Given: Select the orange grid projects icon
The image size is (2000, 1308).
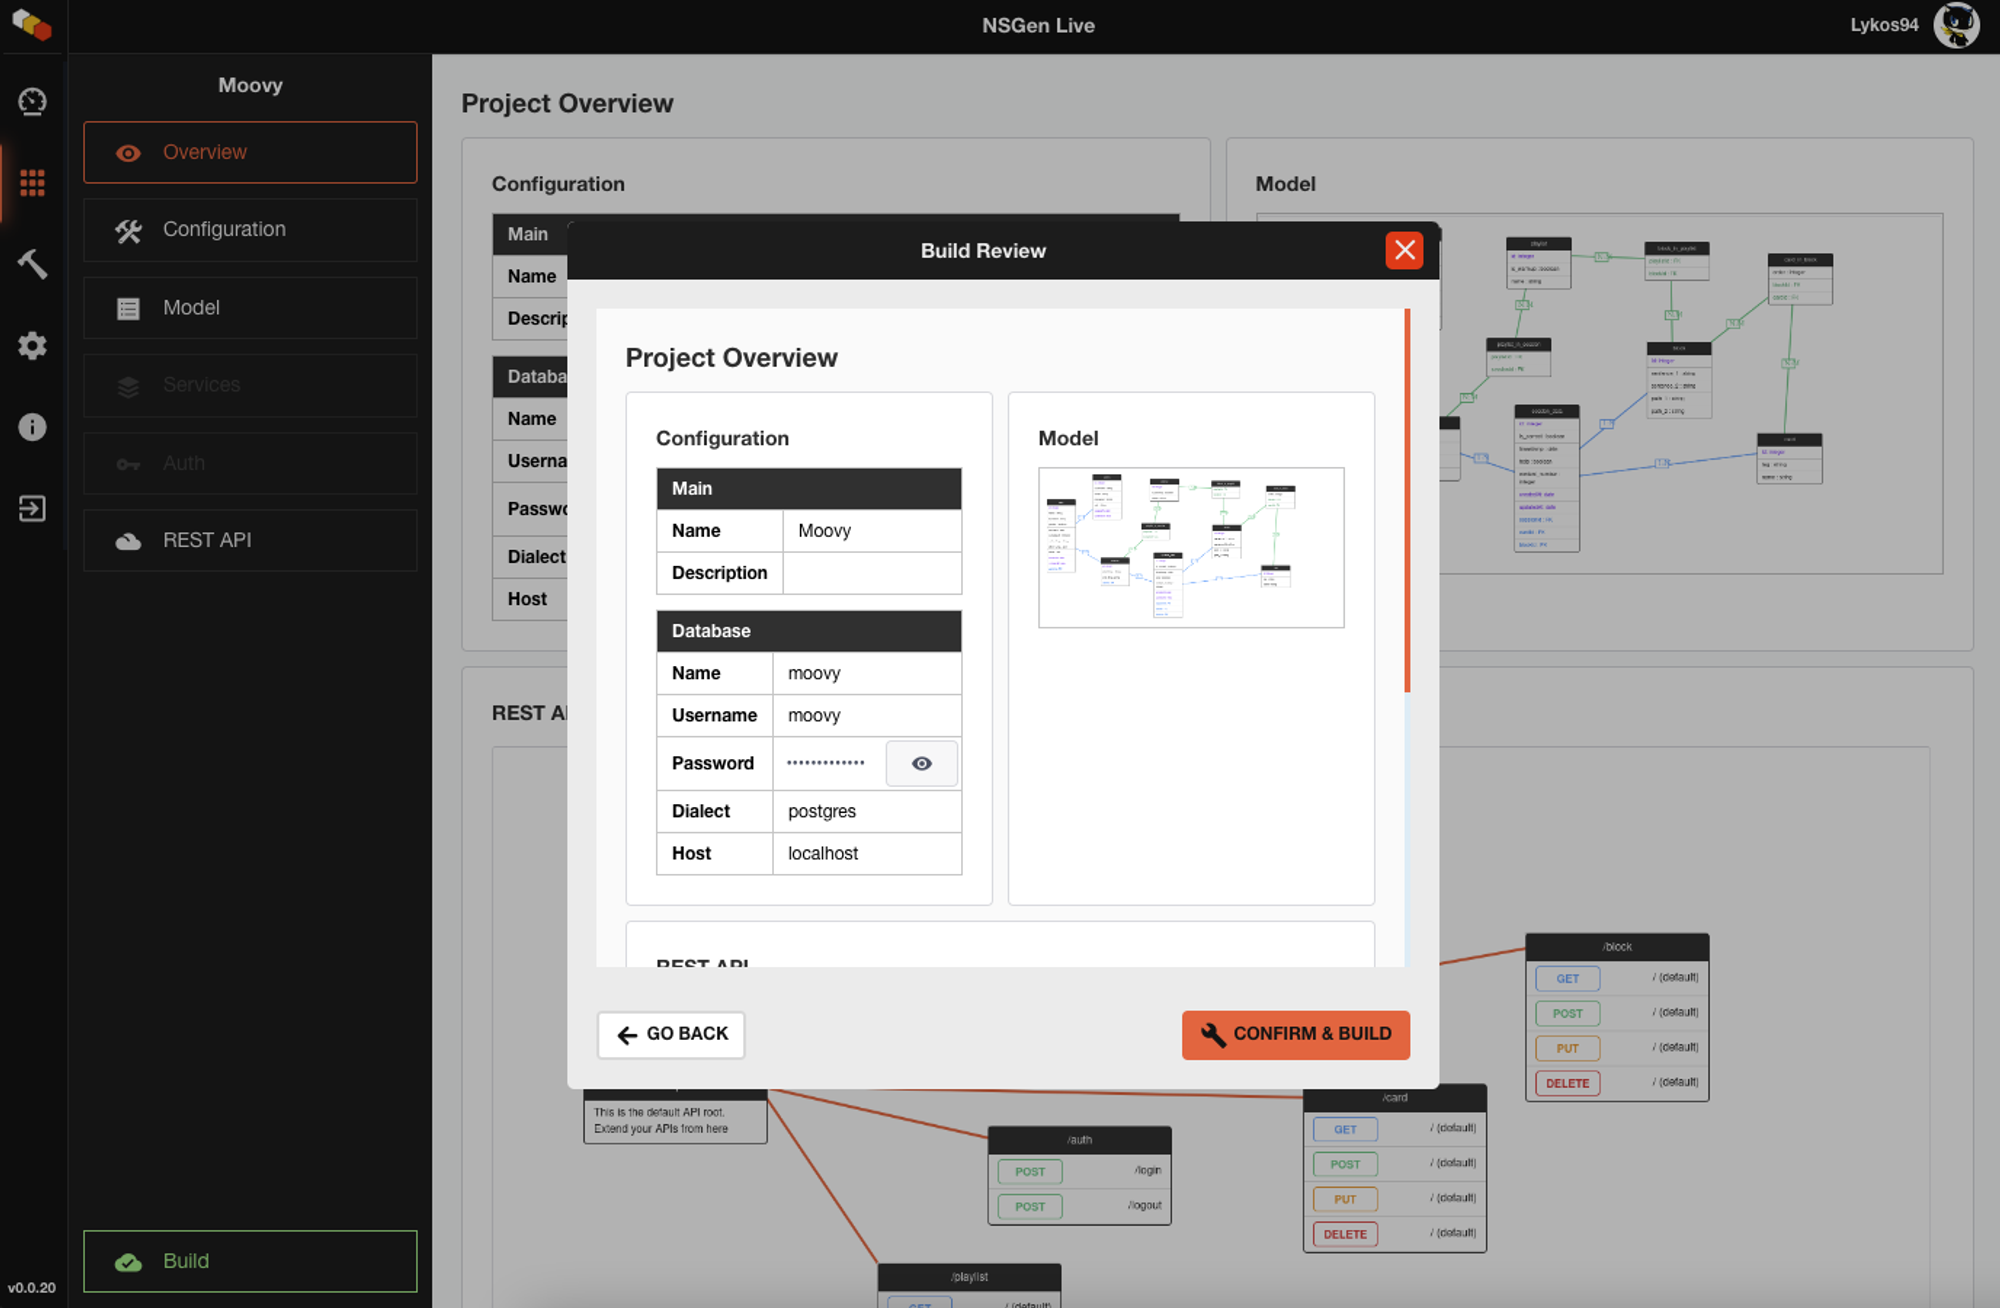Looking at the screenshot, I should pyautogui.click(x=32, y=183).
